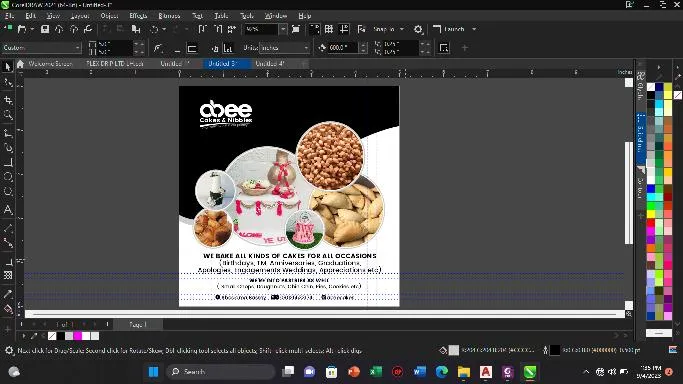Click the Save icon in the toolbar

click(44, 29)
